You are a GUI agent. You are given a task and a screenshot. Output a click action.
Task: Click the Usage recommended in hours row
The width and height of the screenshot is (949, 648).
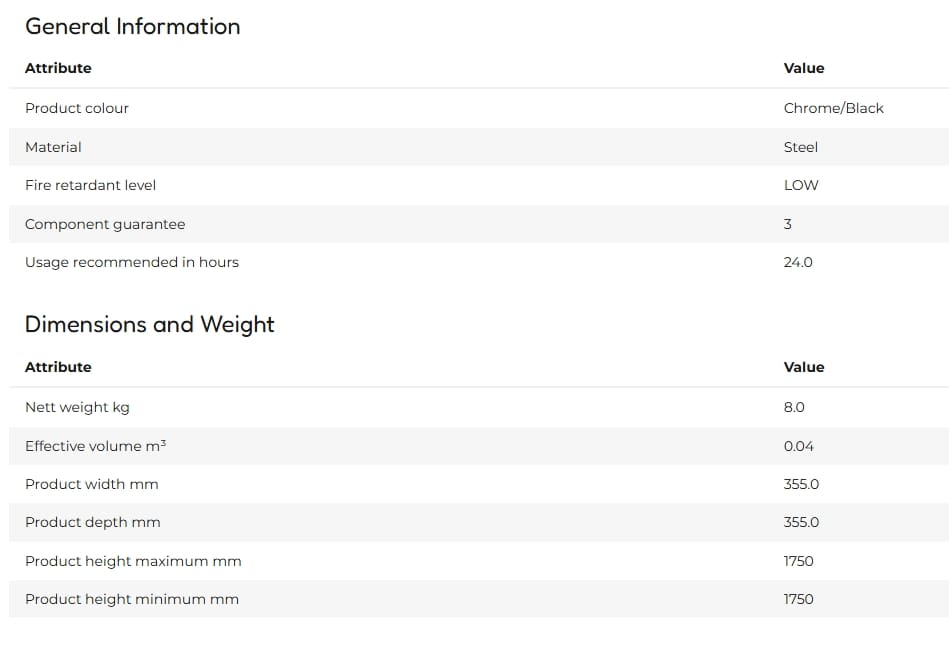click(479, 263)
